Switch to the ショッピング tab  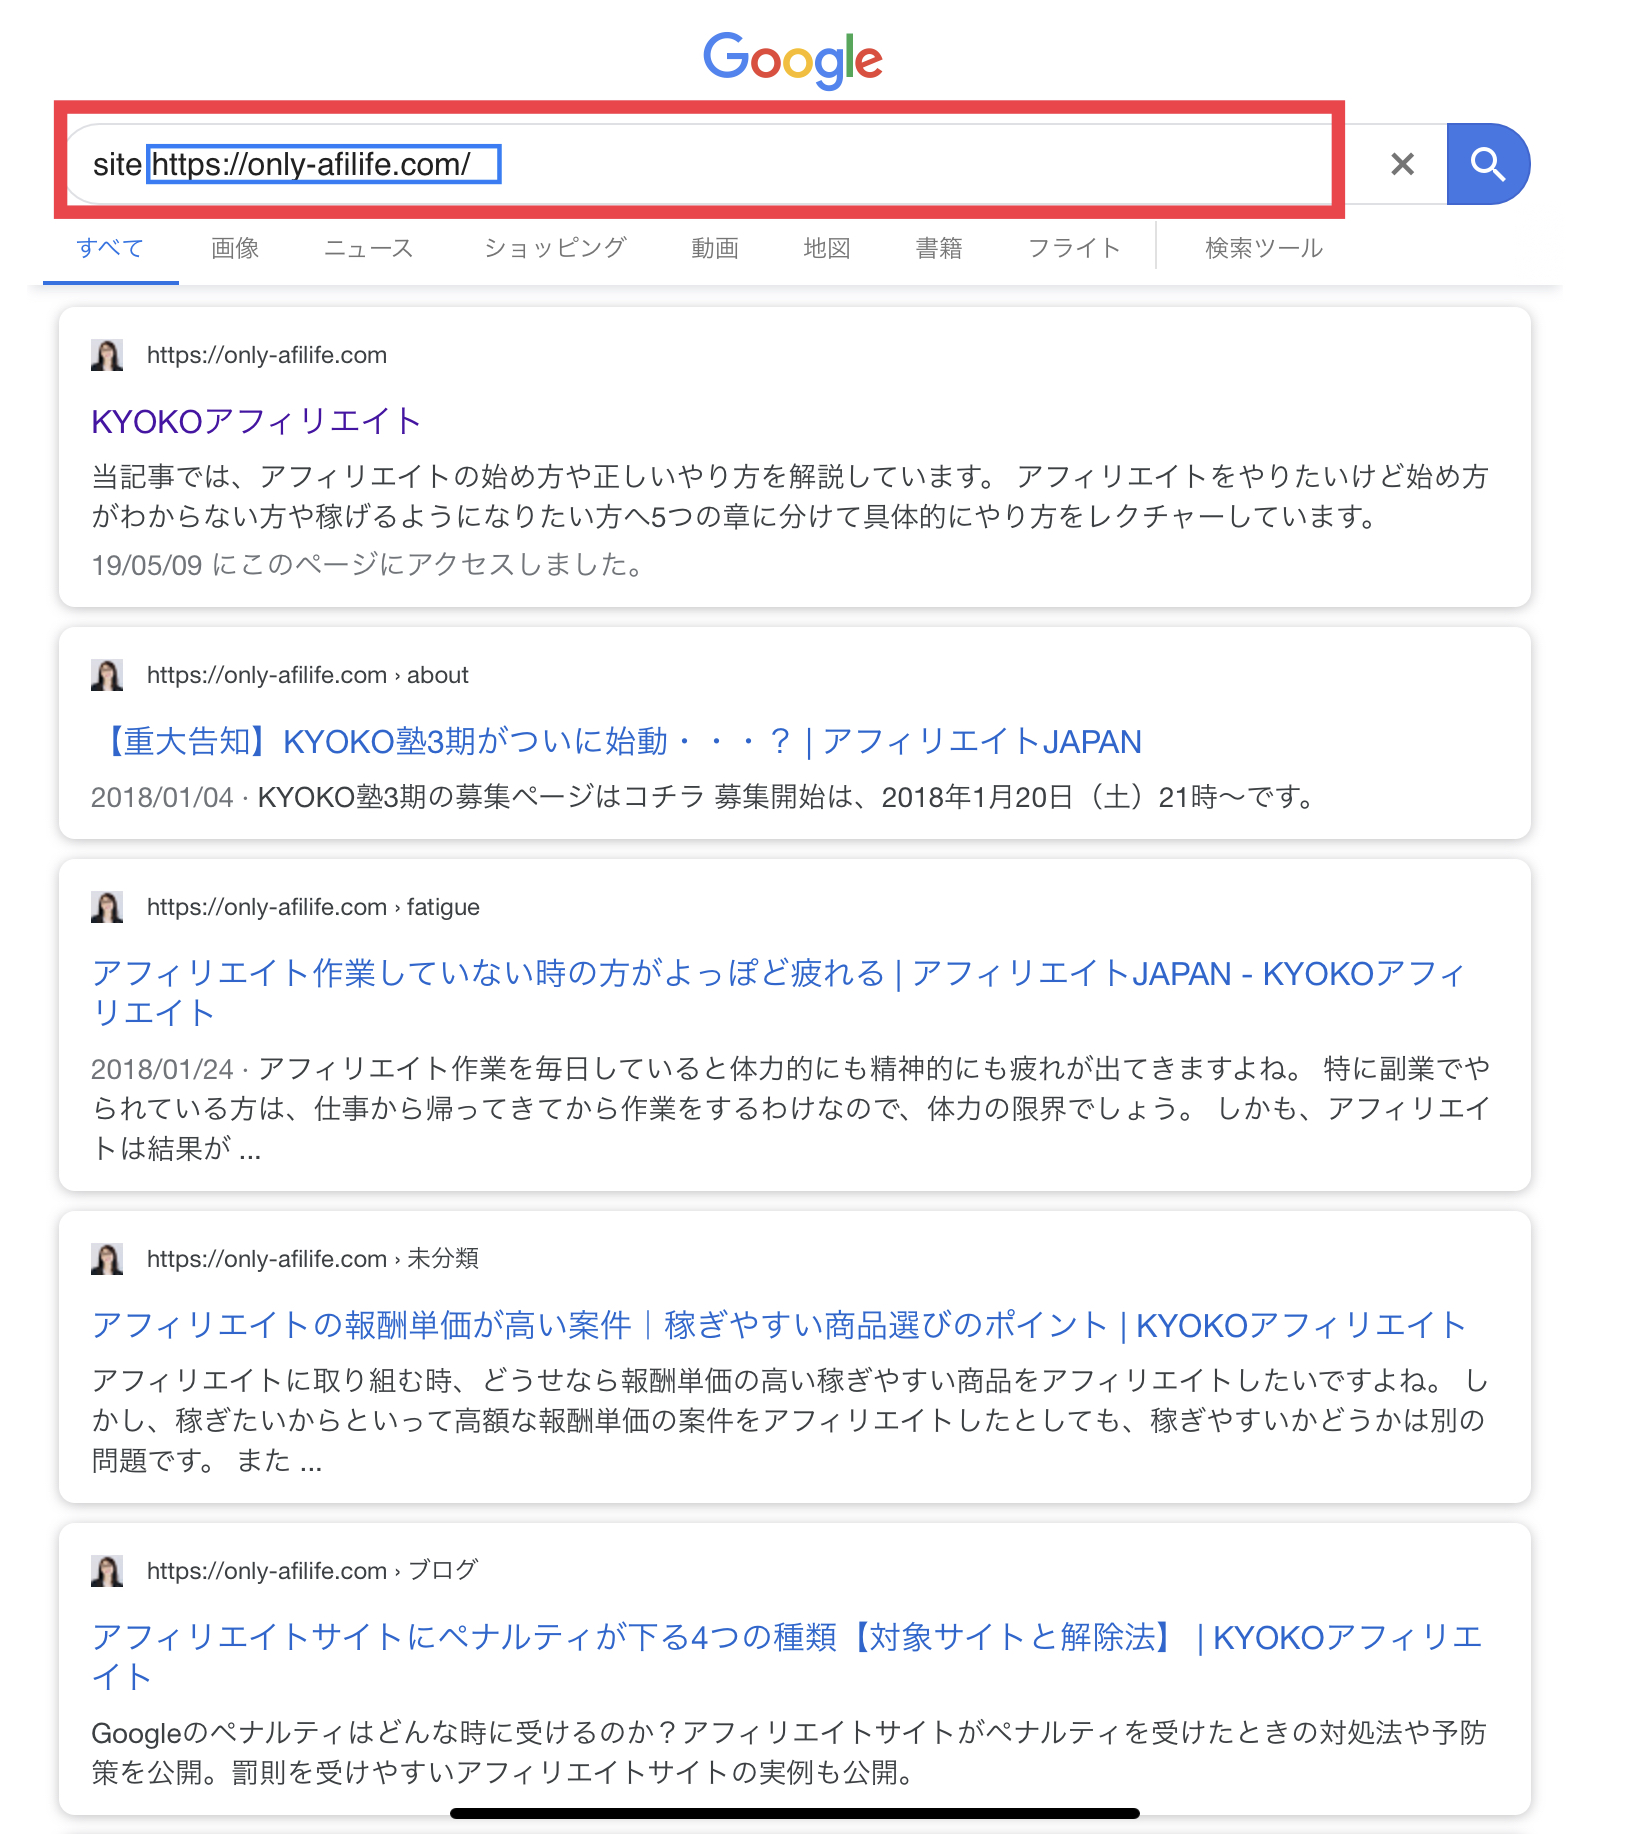point(555,248)
